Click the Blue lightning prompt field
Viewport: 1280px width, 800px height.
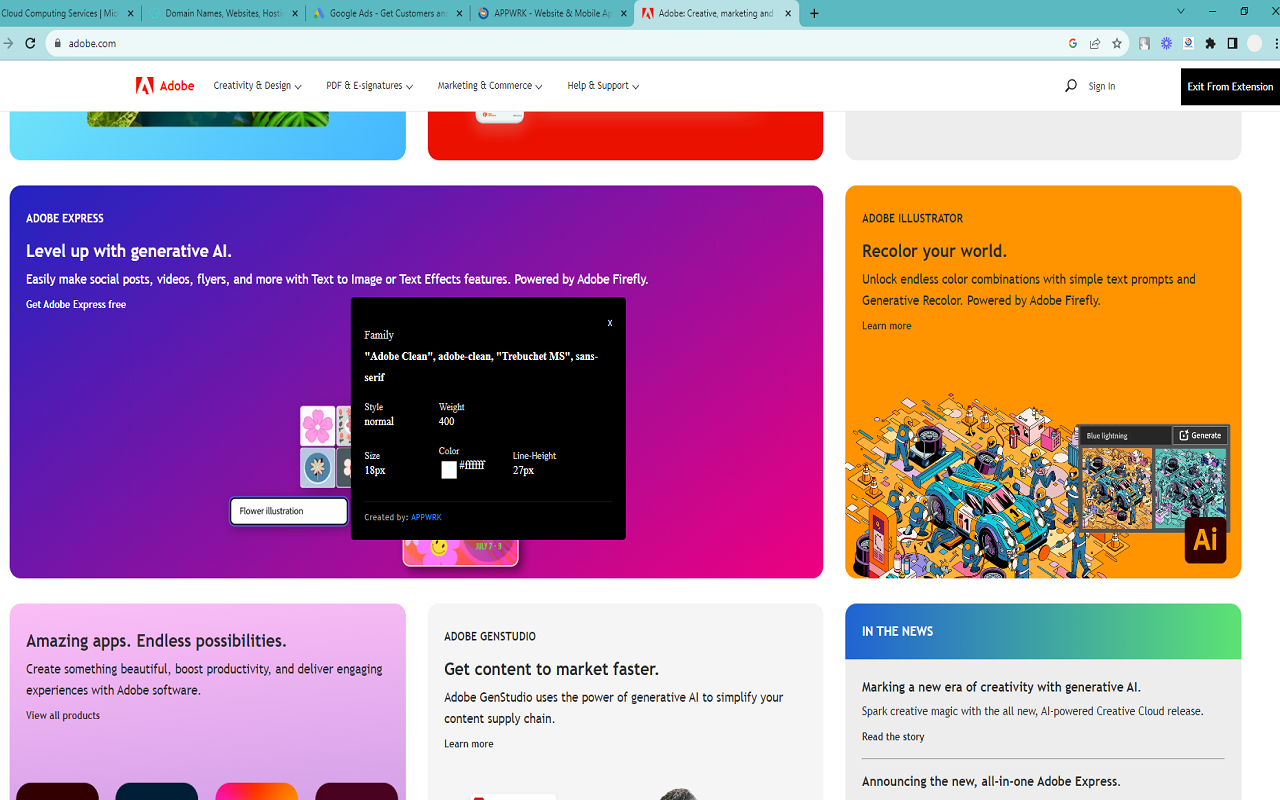click(1126, 435)
